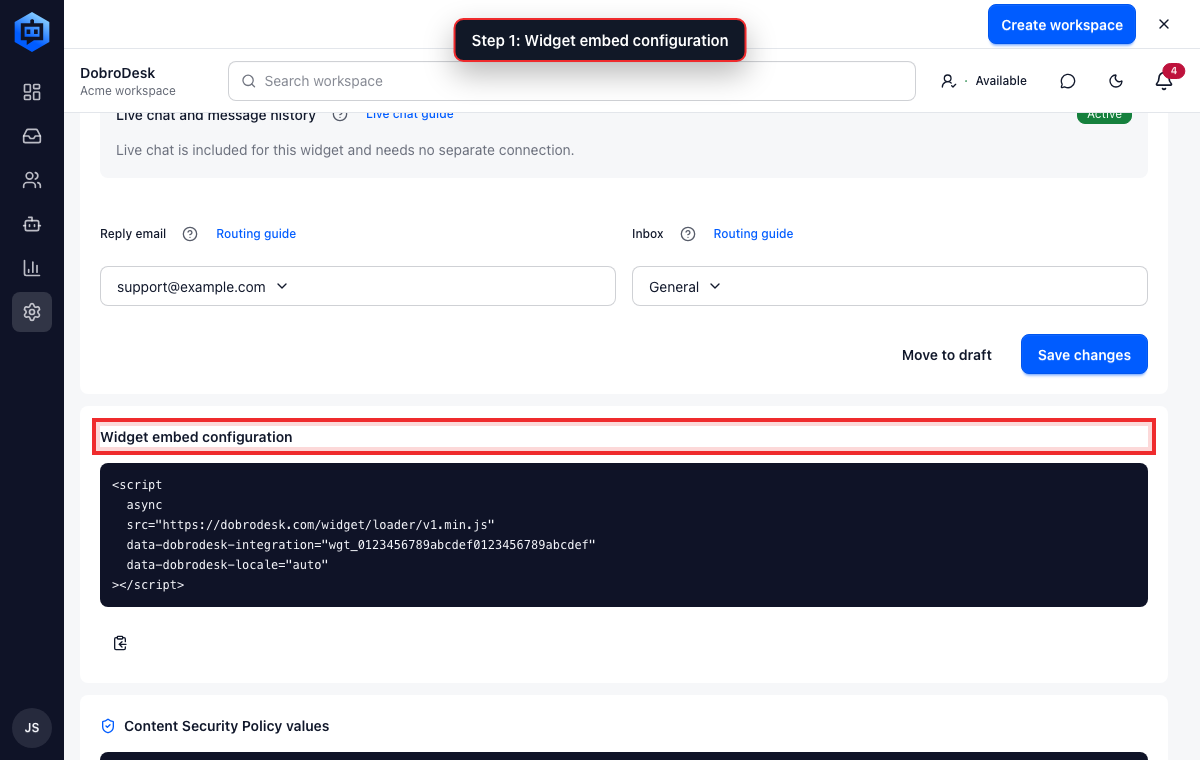Click the widget embed script code block

624,535
